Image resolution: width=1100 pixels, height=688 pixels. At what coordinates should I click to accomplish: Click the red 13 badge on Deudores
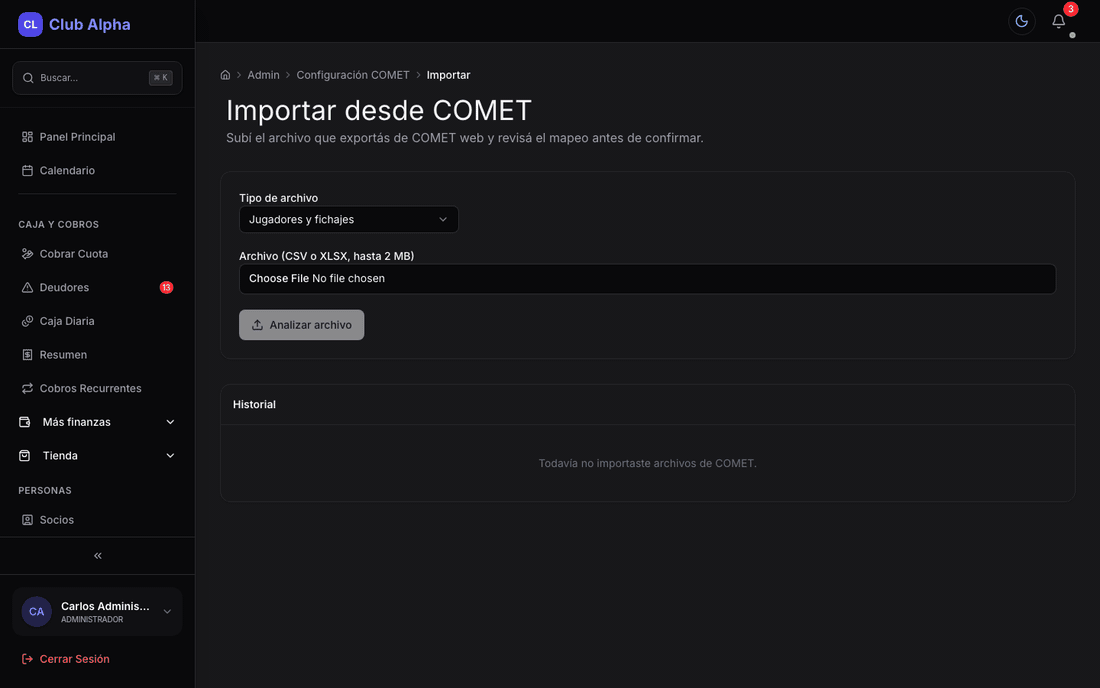click(166, 288)
